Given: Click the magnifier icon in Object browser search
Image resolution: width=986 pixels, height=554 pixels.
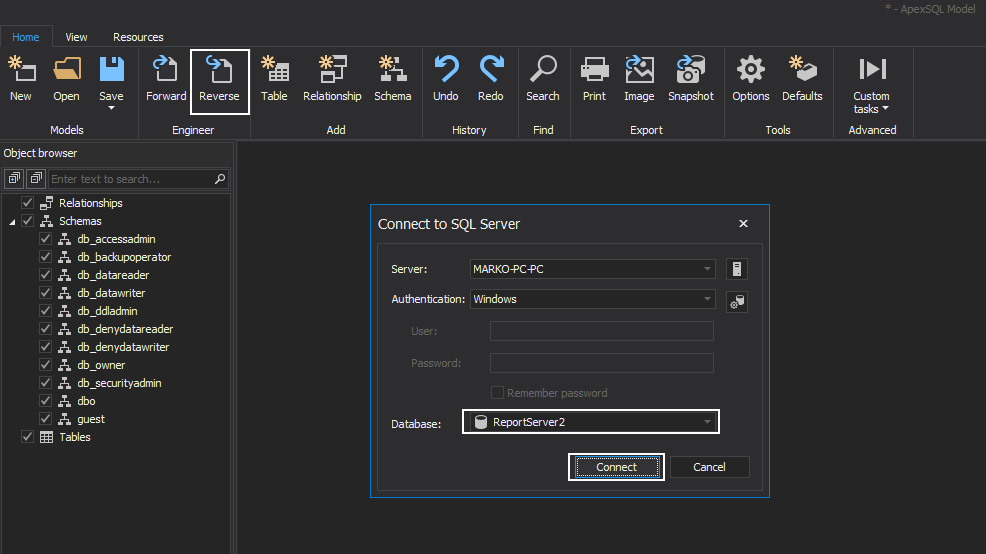Looking at the screenshot, I should 220,179.
